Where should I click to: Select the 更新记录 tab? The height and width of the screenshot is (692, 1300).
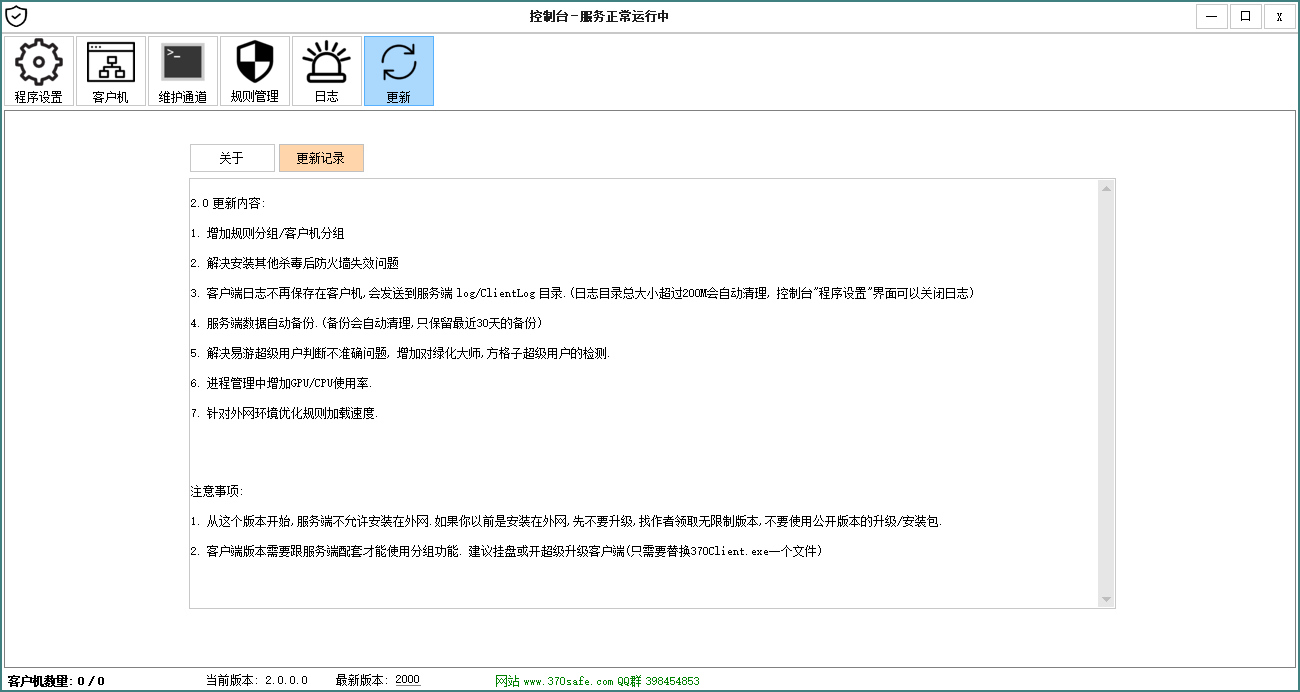pos(321,158)
